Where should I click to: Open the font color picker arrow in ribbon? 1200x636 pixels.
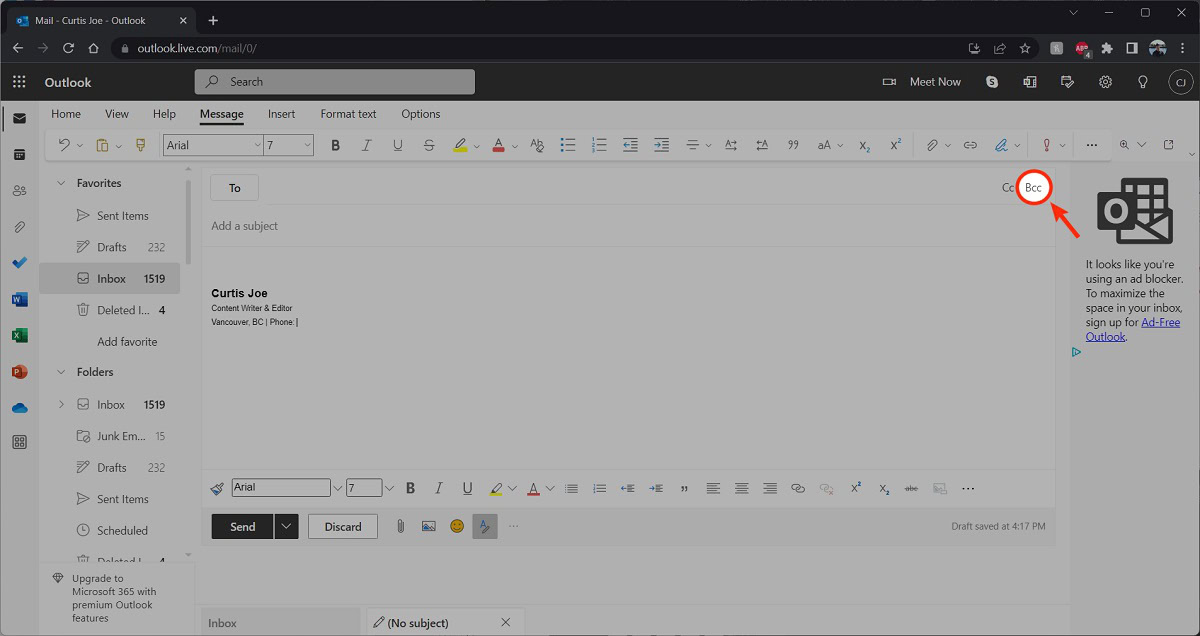tap(515, 146)
